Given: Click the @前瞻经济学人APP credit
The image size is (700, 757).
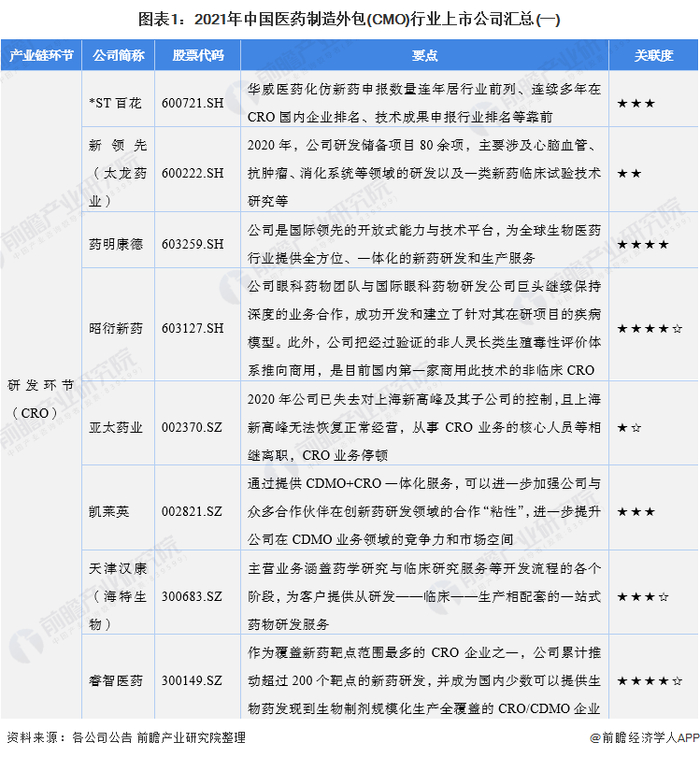Looking at the screenshot, I should click(644, 737).
